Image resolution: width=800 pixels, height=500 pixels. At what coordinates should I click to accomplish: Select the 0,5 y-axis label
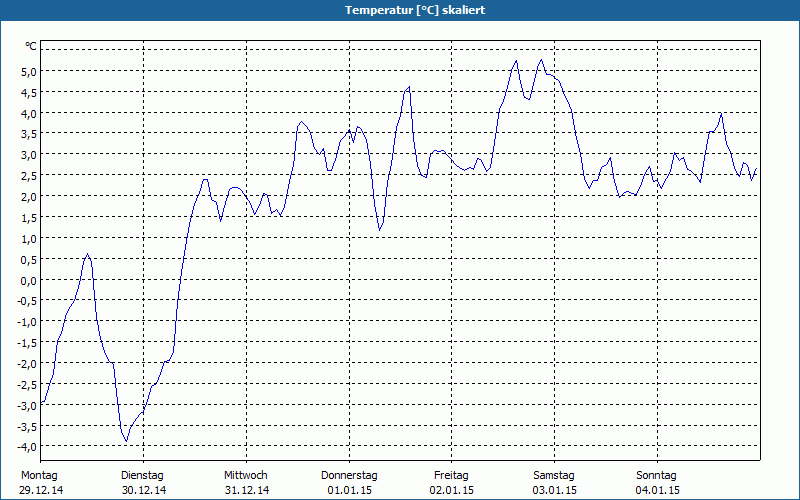[29, 260]
